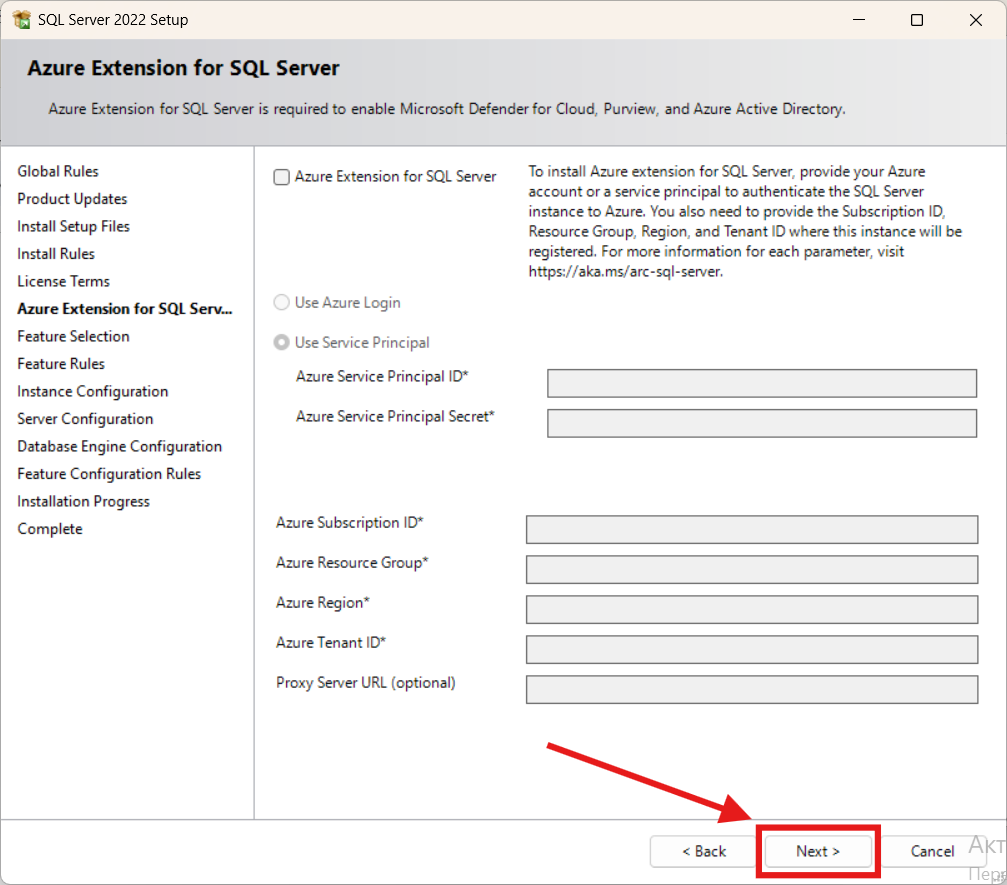Select the Use Service Principal option

[282, 343]
